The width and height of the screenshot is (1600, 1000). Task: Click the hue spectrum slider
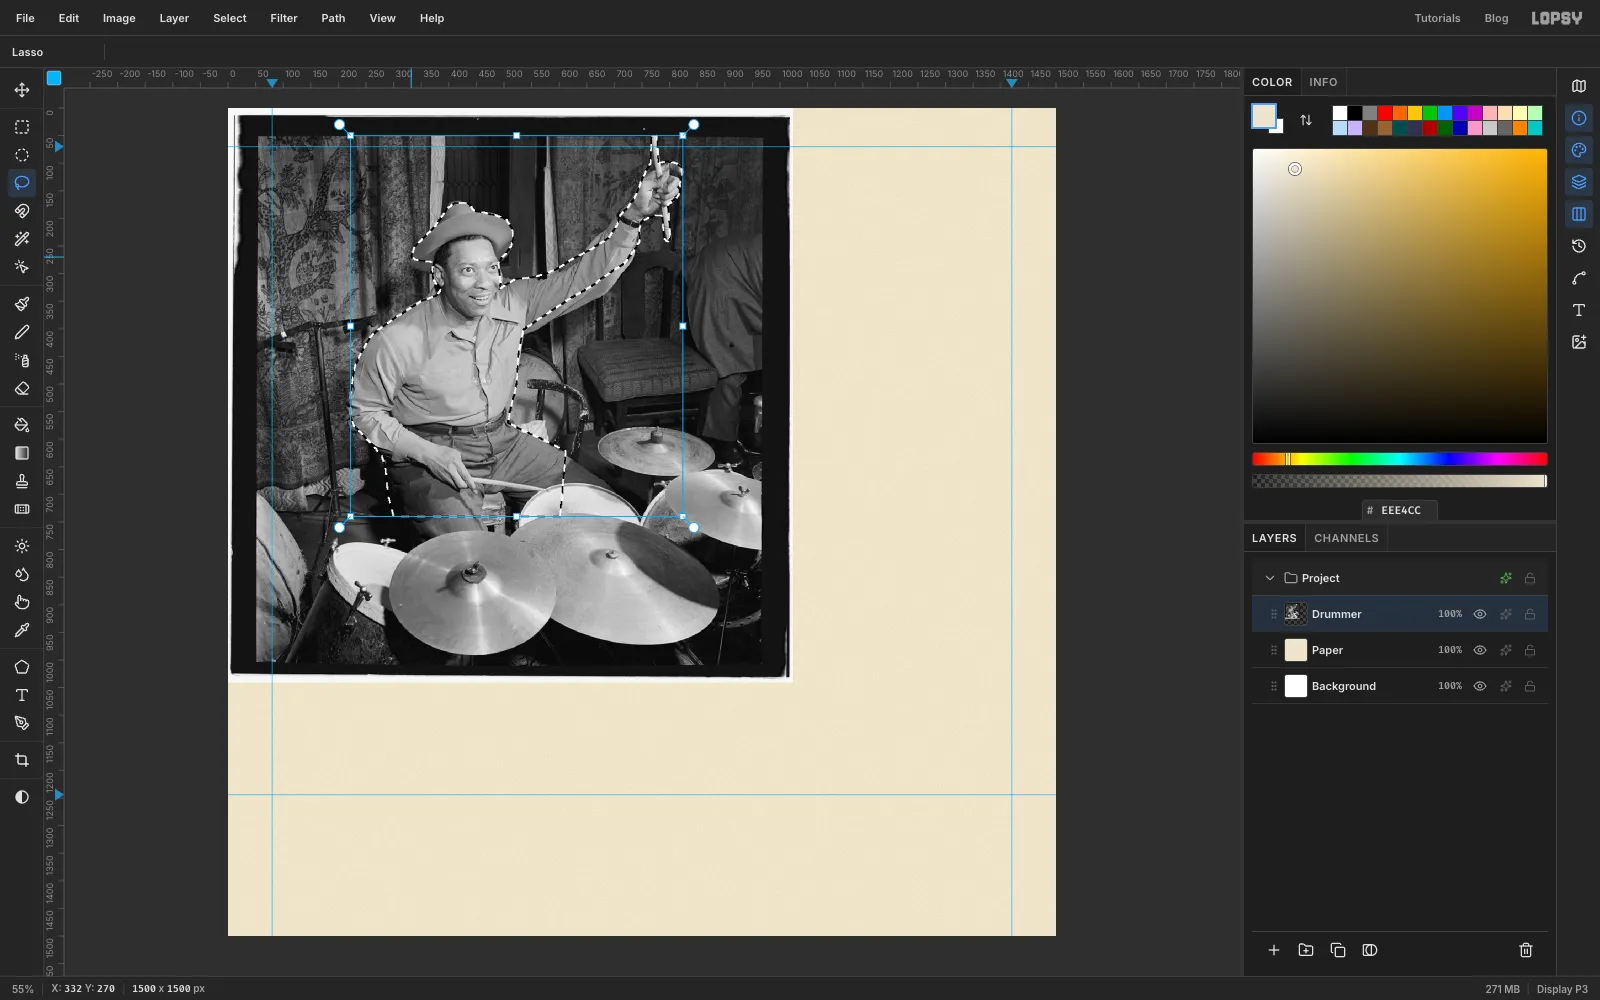coord(1400,459)
